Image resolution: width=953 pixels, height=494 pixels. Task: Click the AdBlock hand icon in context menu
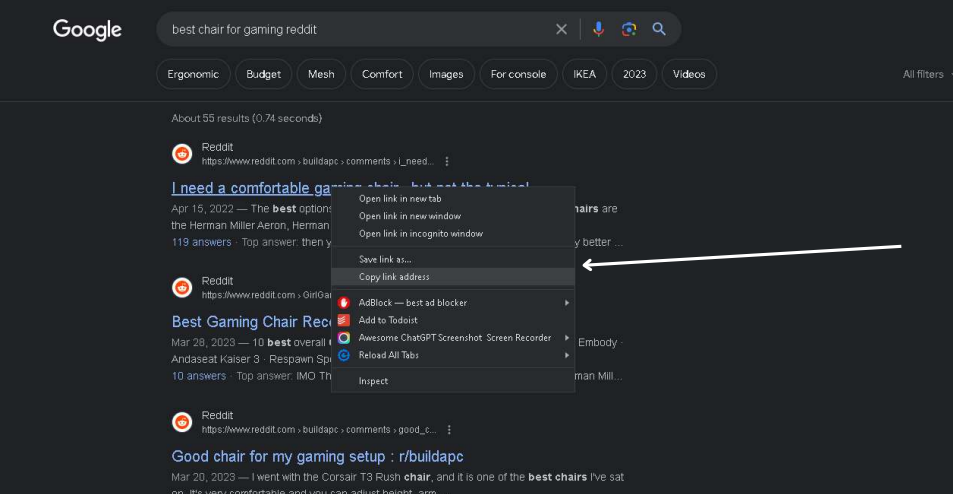tap(344, 303)
